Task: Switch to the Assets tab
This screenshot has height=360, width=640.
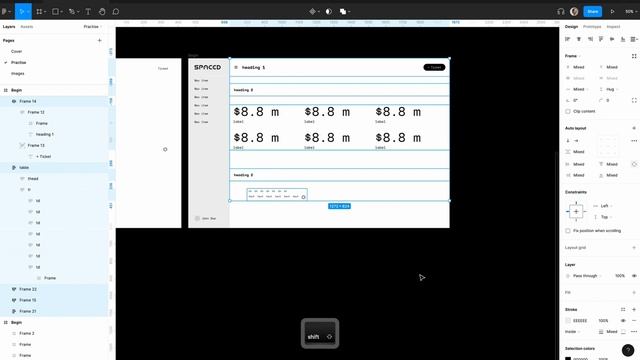Action: coord(27,27)
